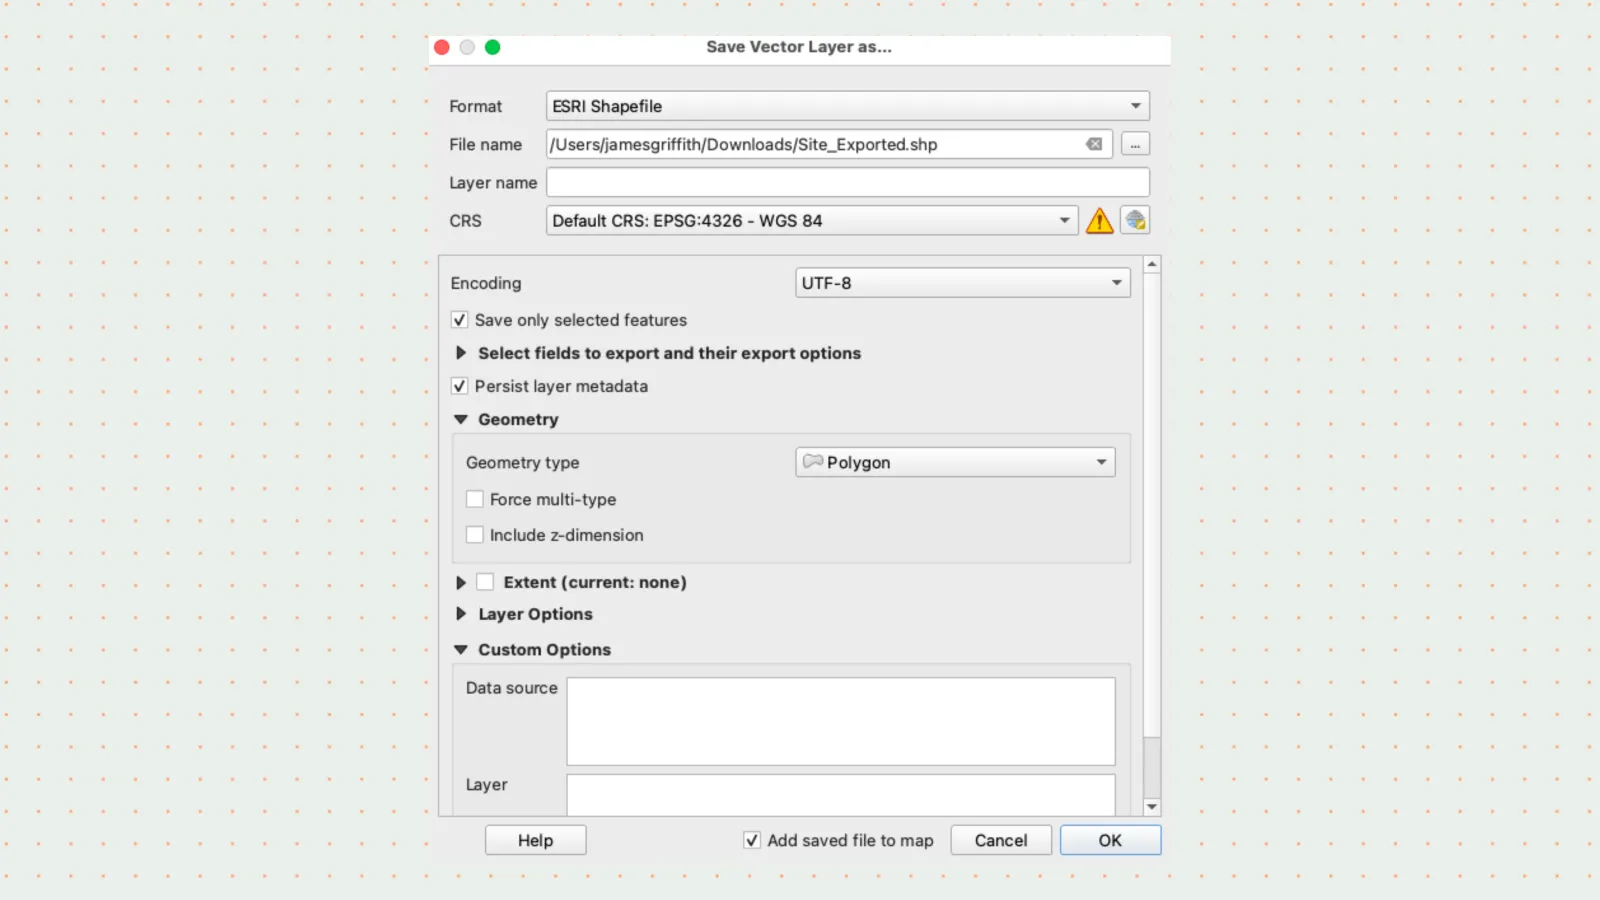The width and height of the screenshot is (1600, 900).
Task: Expand the Extent section arrow
Action: [x=461, y=582]
